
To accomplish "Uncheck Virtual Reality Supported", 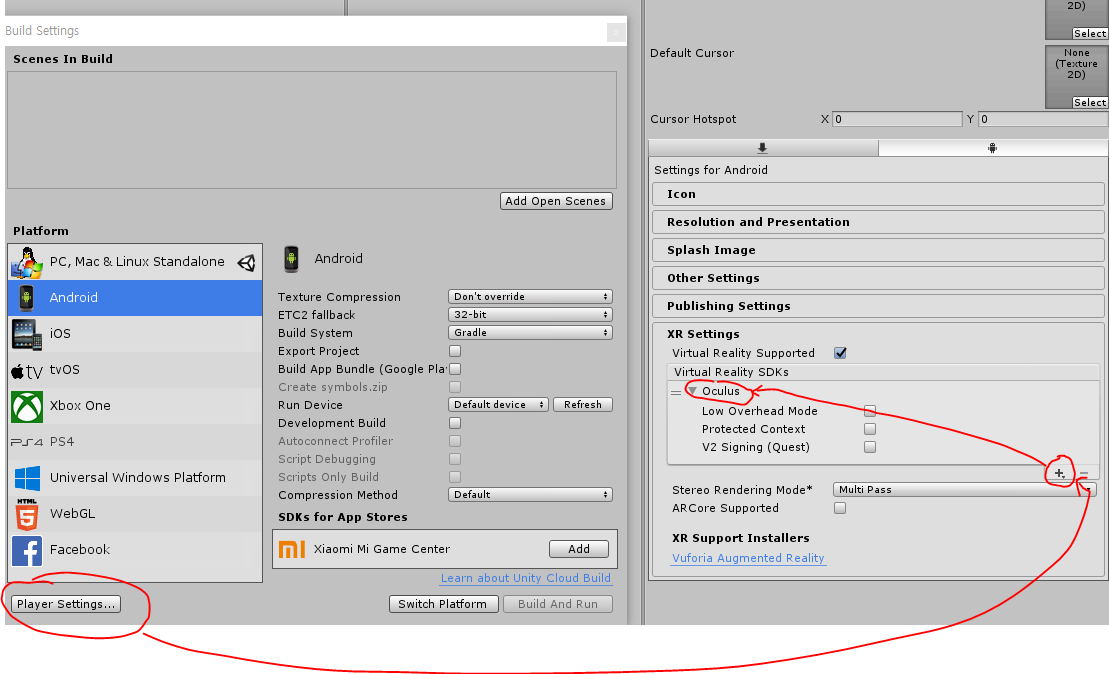I will 840,353.
